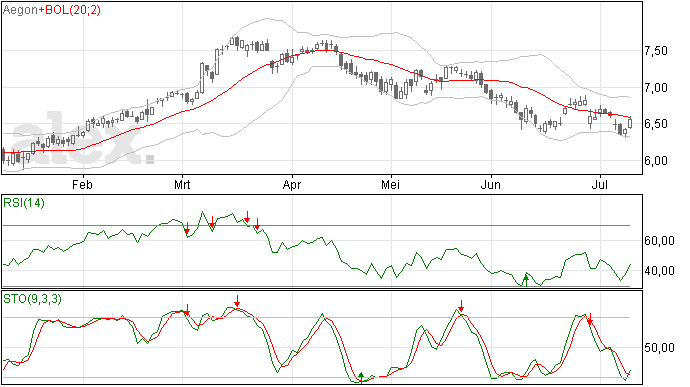The image size is (690, 387).
Task: Click the Apr month label
Action: tap(292, 184)
